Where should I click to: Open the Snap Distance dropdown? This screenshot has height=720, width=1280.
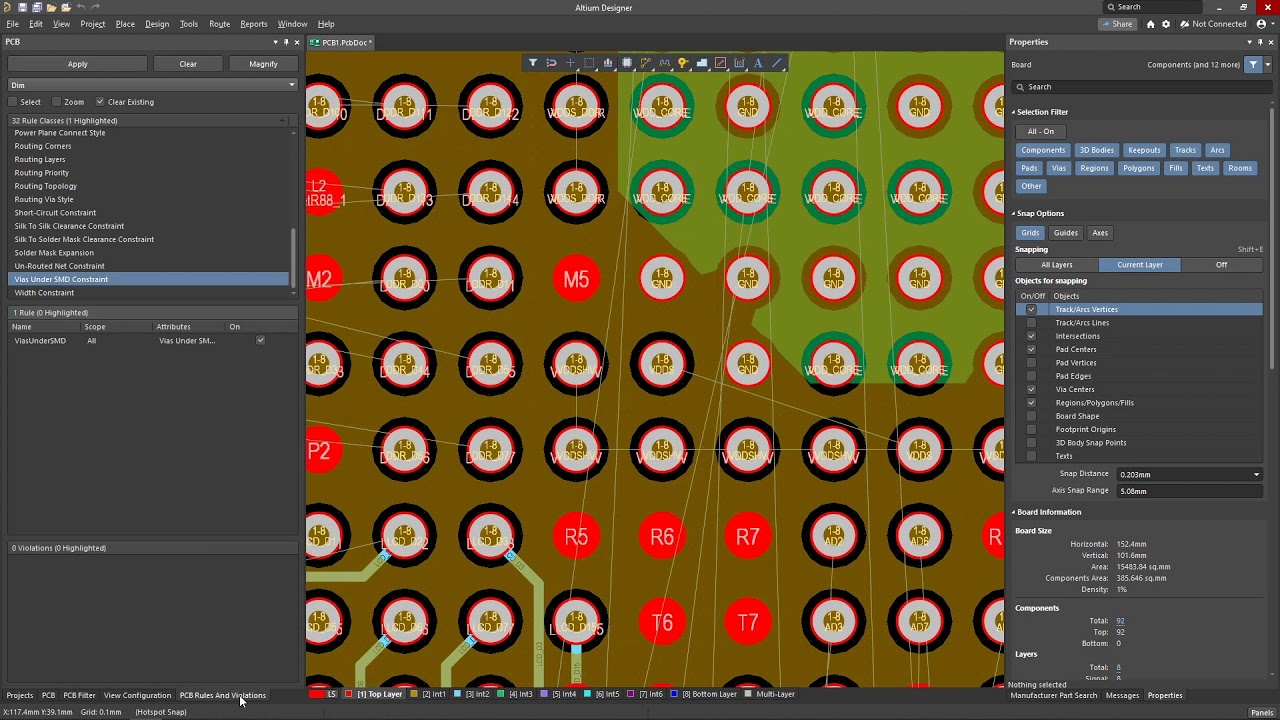1256,475
